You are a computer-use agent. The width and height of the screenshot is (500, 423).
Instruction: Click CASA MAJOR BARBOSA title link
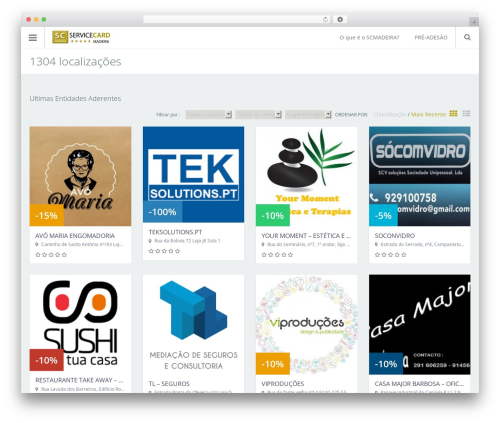pos(419,384)
